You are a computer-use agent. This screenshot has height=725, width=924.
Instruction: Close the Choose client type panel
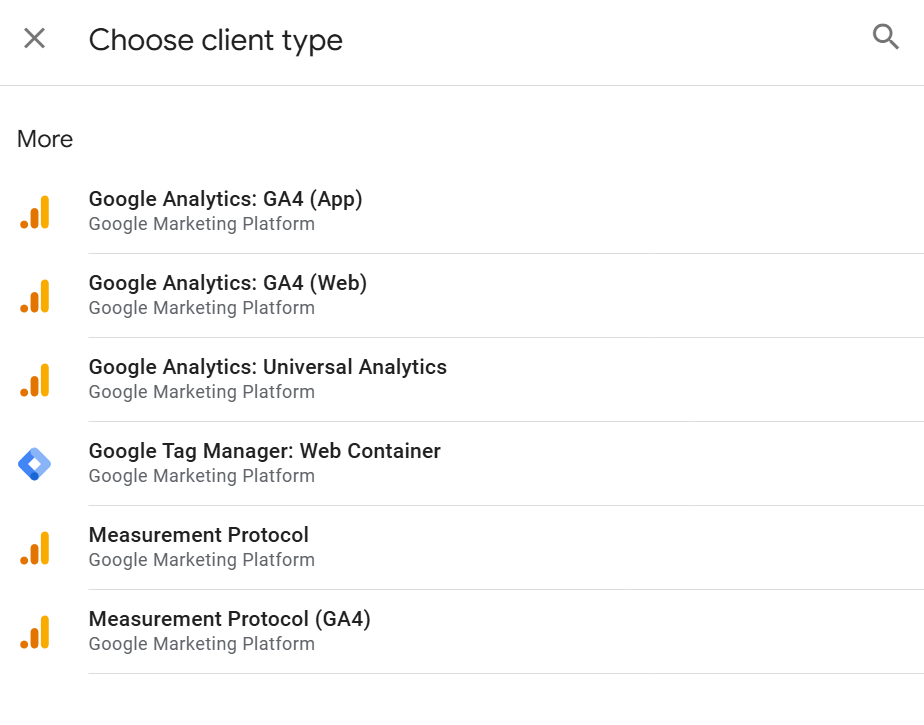(x=34, y=39)
